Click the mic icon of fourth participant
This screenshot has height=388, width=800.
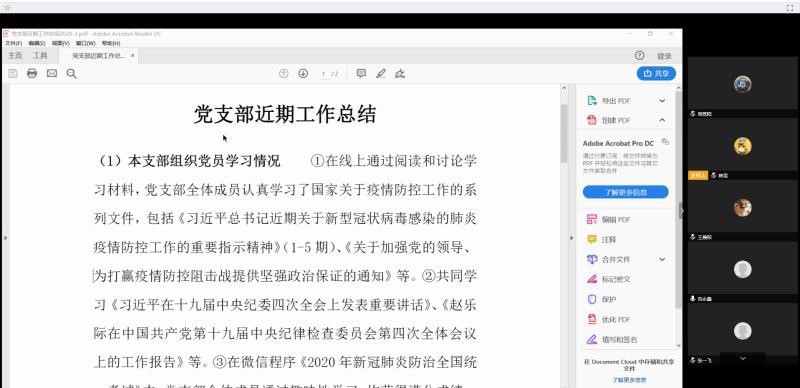point(693,299)
